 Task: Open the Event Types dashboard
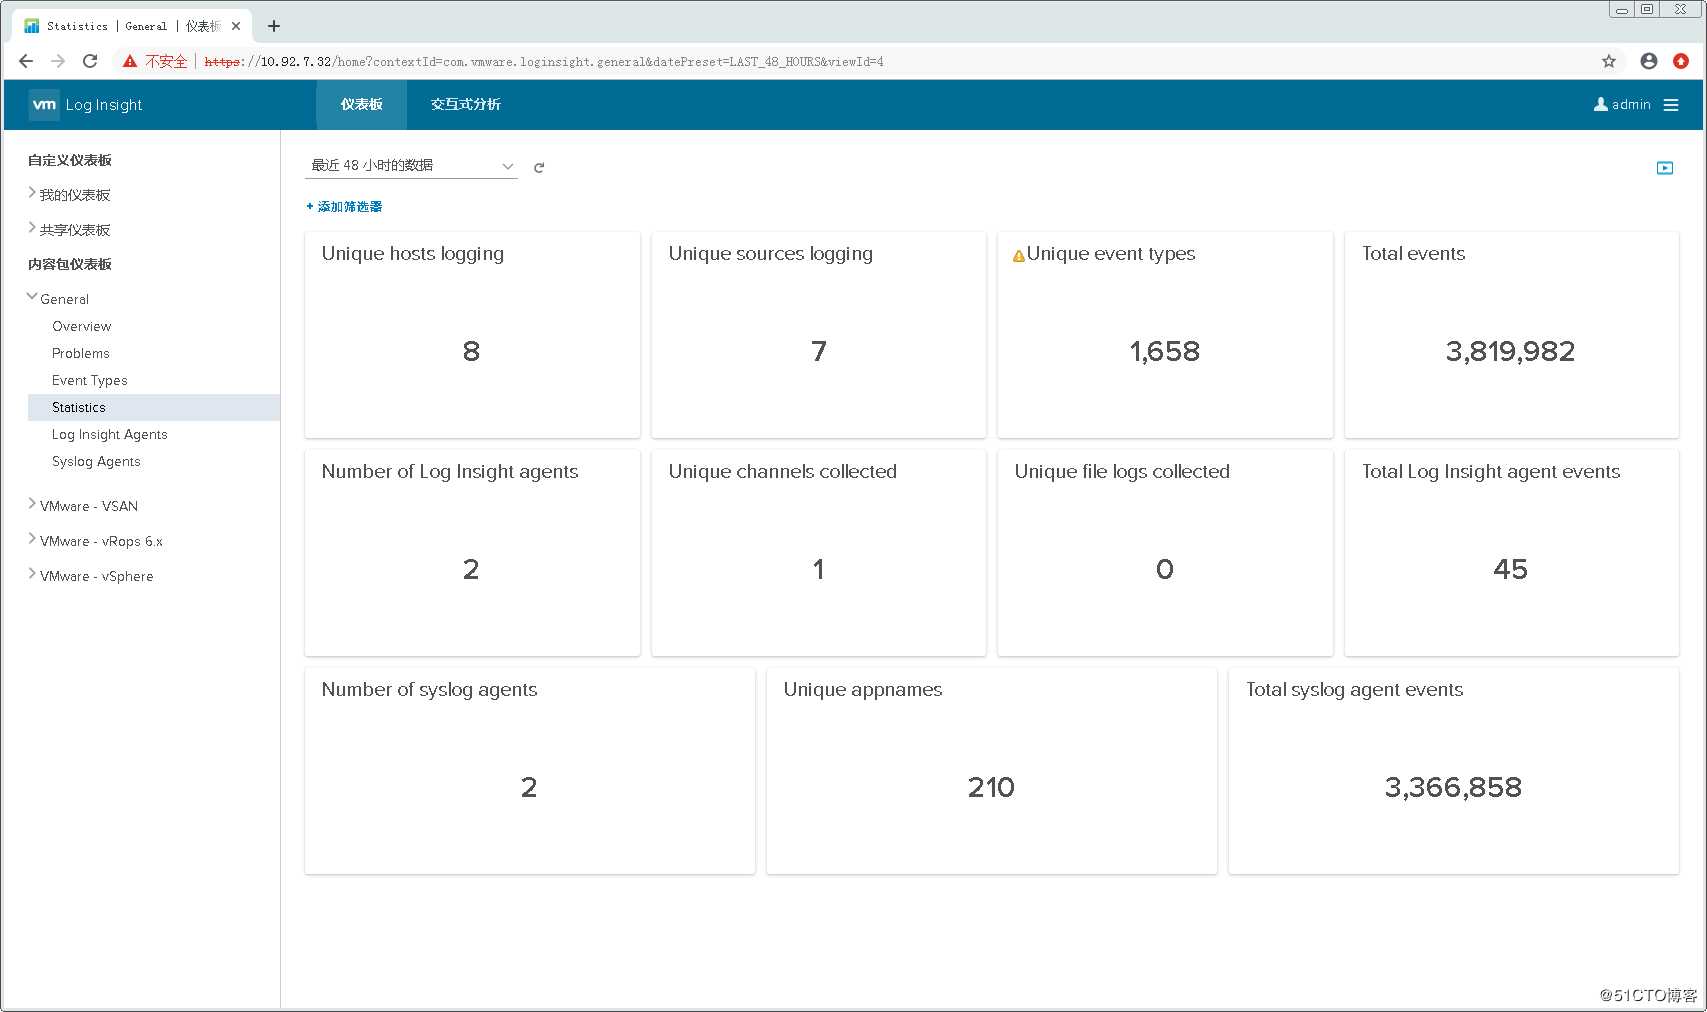(x=90, y=380)
